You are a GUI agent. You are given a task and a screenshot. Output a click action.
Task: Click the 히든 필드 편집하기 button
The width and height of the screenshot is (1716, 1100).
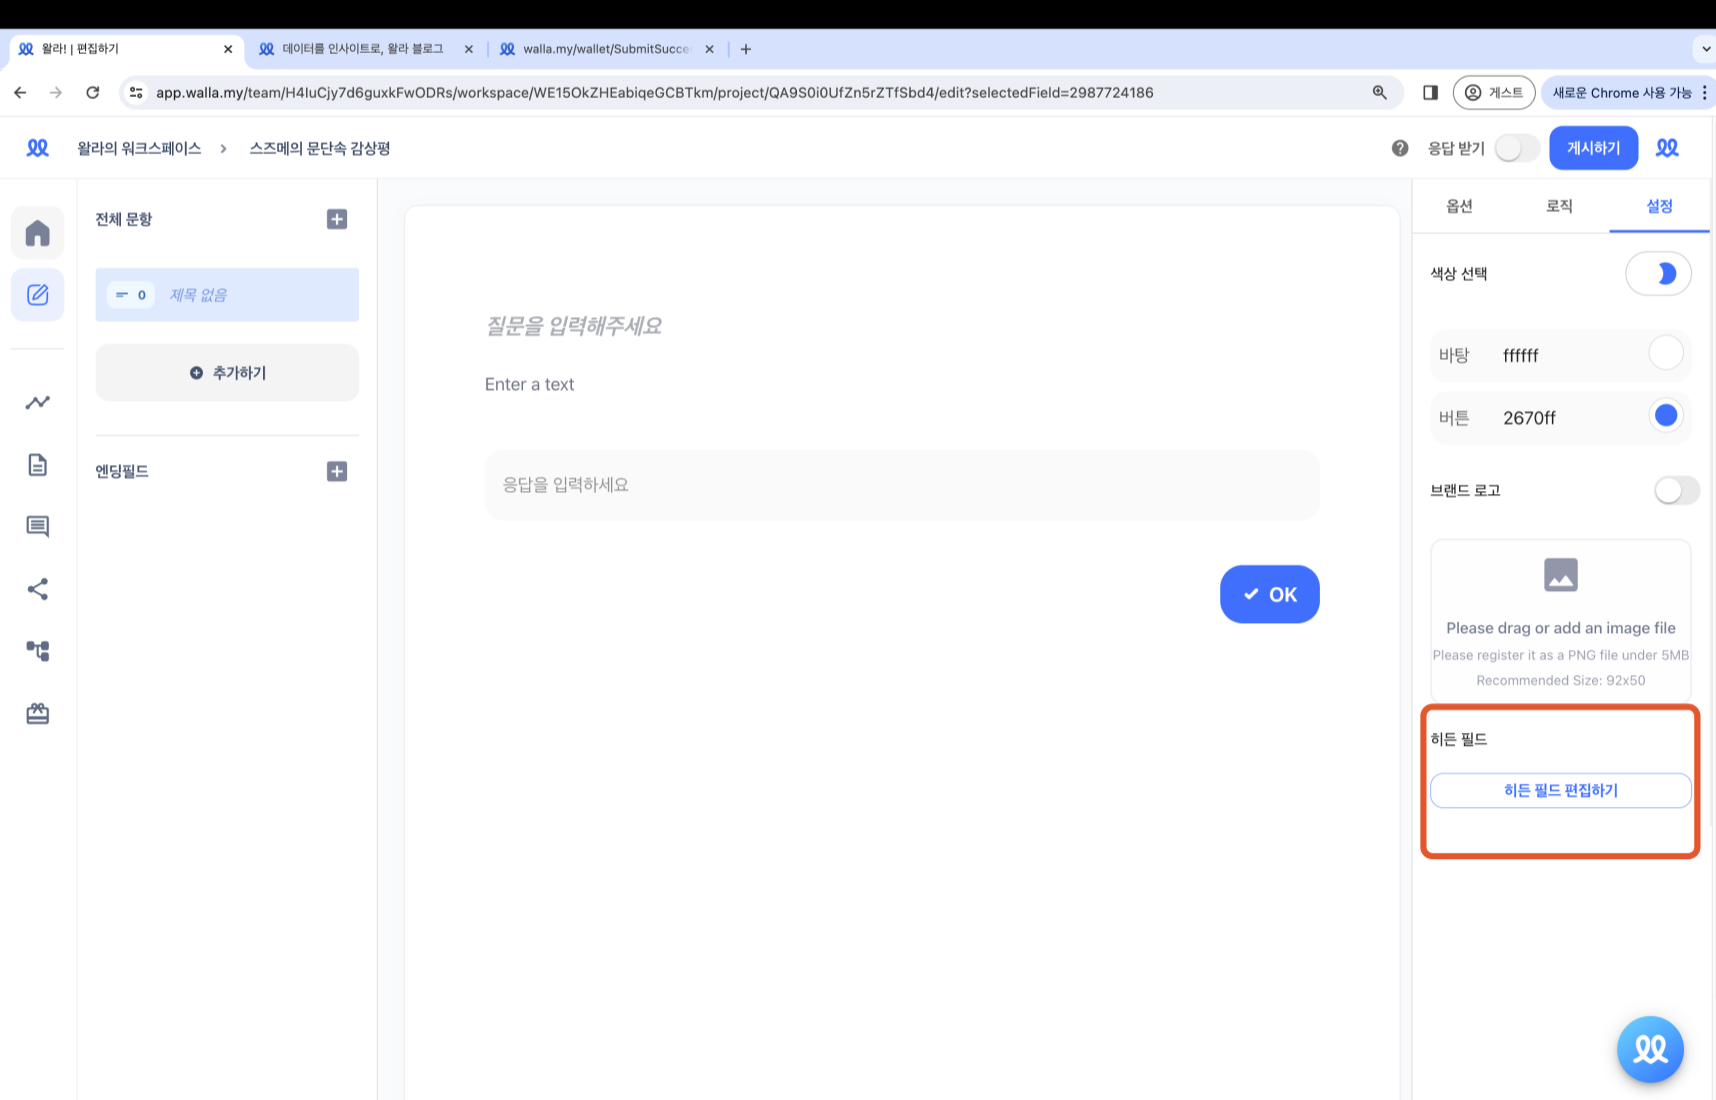click(1560, 790)
